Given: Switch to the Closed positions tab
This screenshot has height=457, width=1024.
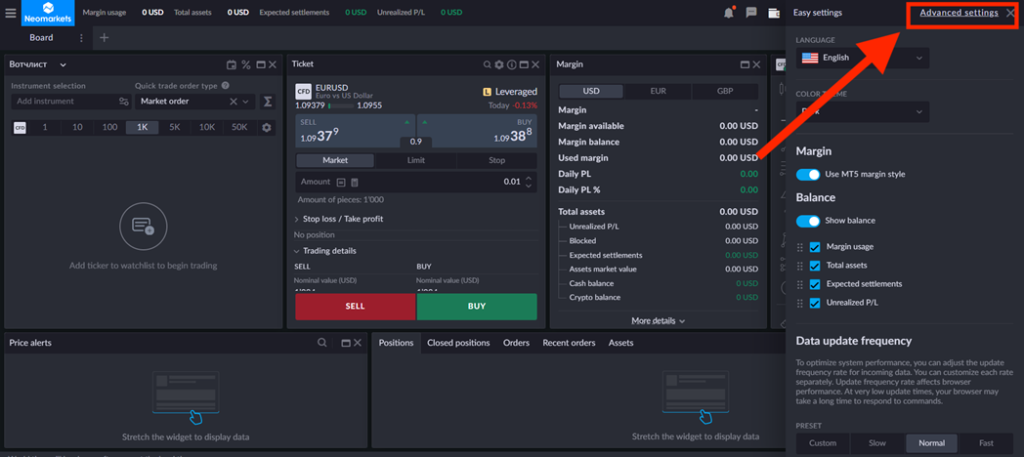Looking at the screenshot, I should coord(458,343).
